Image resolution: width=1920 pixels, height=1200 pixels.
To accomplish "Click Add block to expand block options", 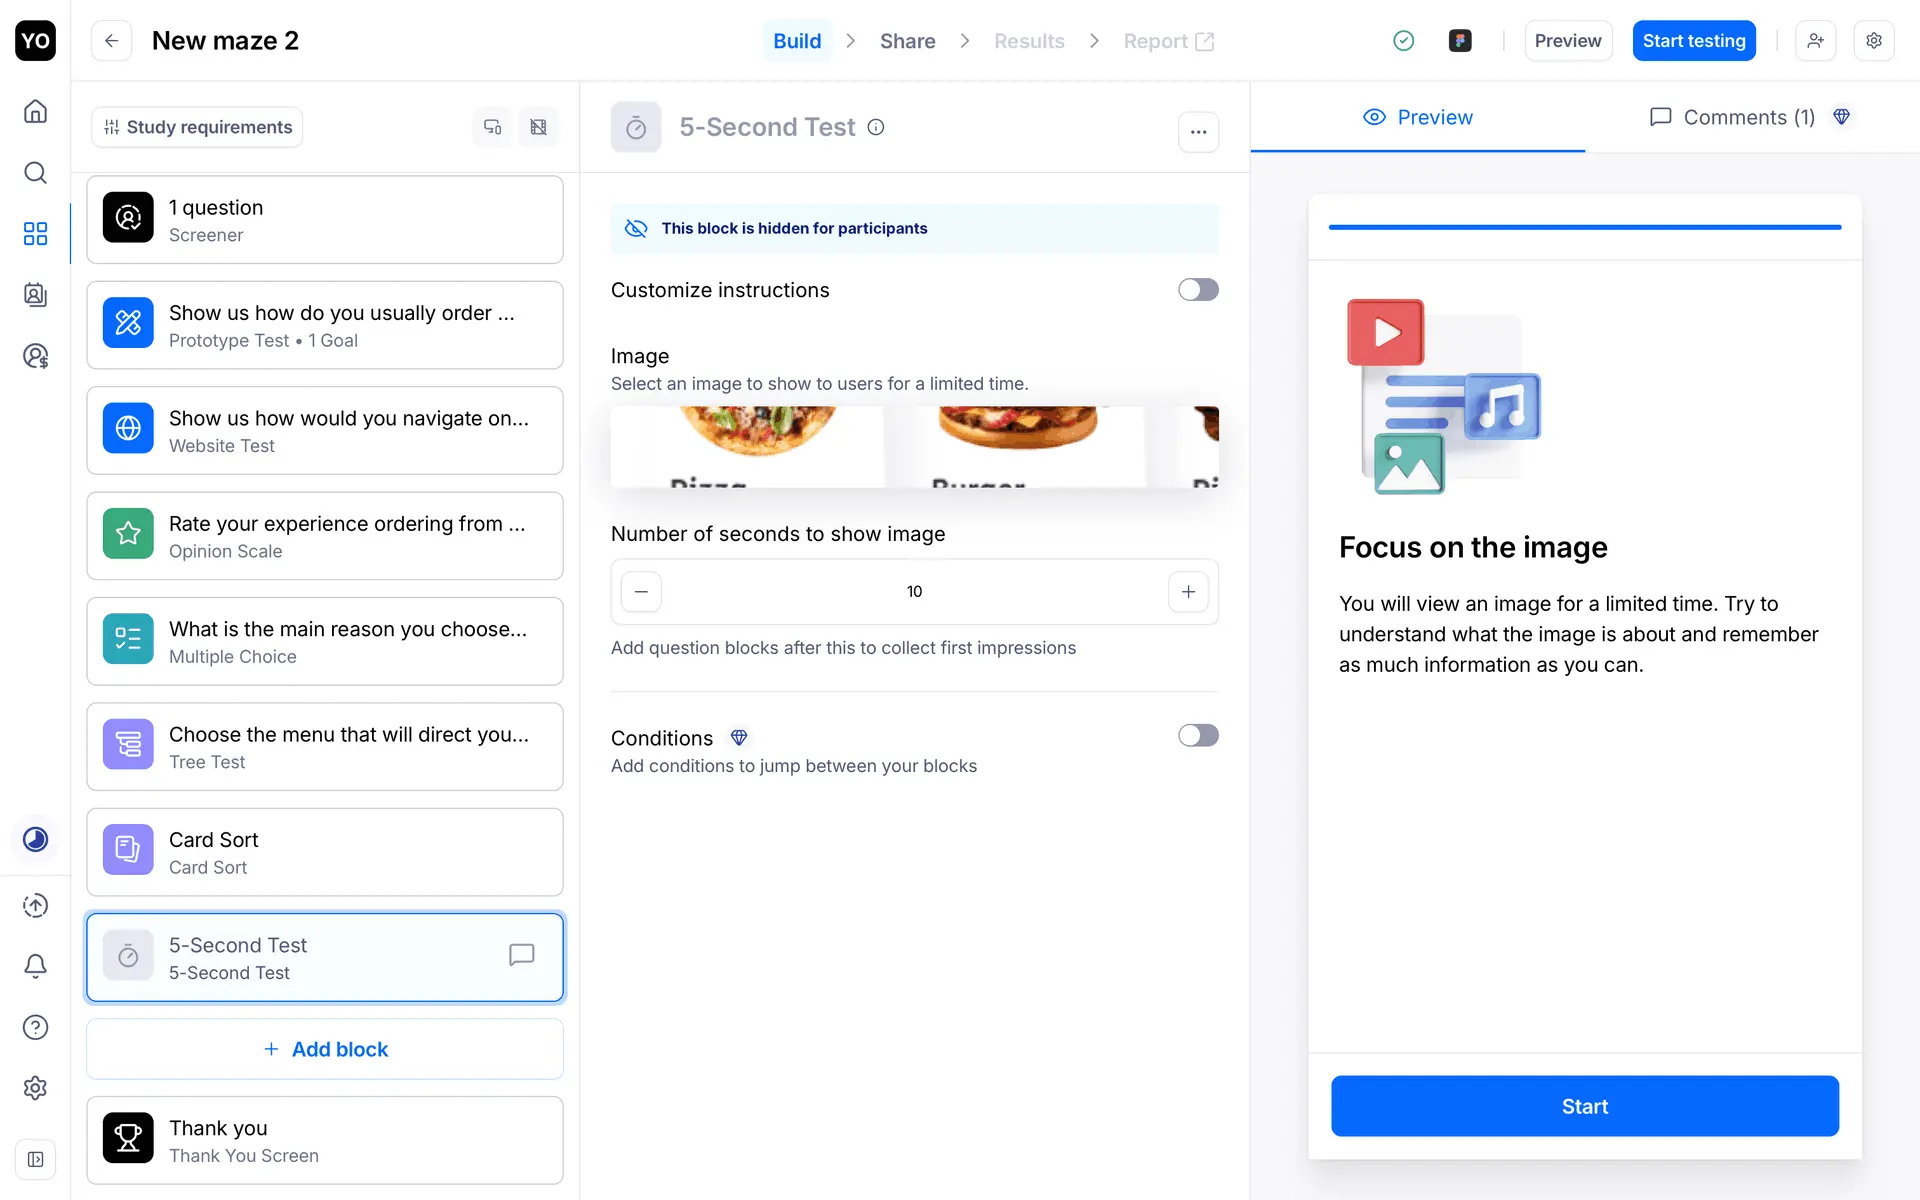I will coord(325,1049).
